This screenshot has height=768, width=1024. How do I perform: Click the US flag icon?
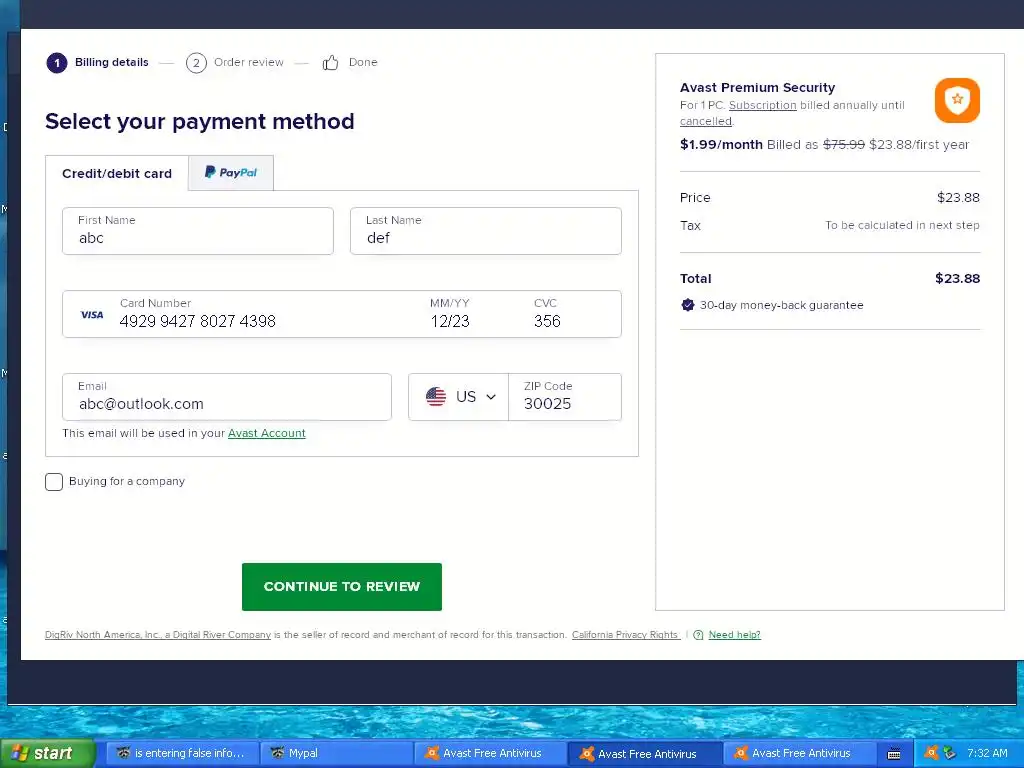pos(436,396)
